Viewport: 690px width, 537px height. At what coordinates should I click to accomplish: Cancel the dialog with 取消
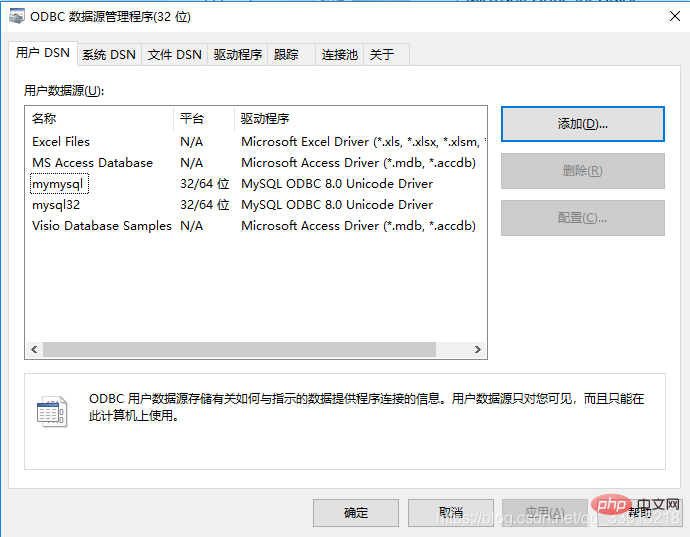[x=451, y=513]
